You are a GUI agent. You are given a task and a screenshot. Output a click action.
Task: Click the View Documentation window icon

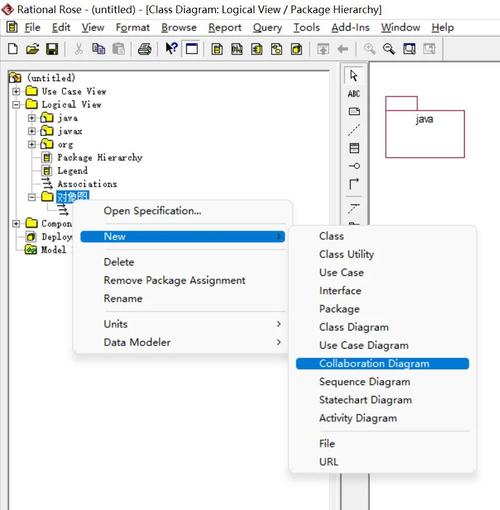point(192,49)
